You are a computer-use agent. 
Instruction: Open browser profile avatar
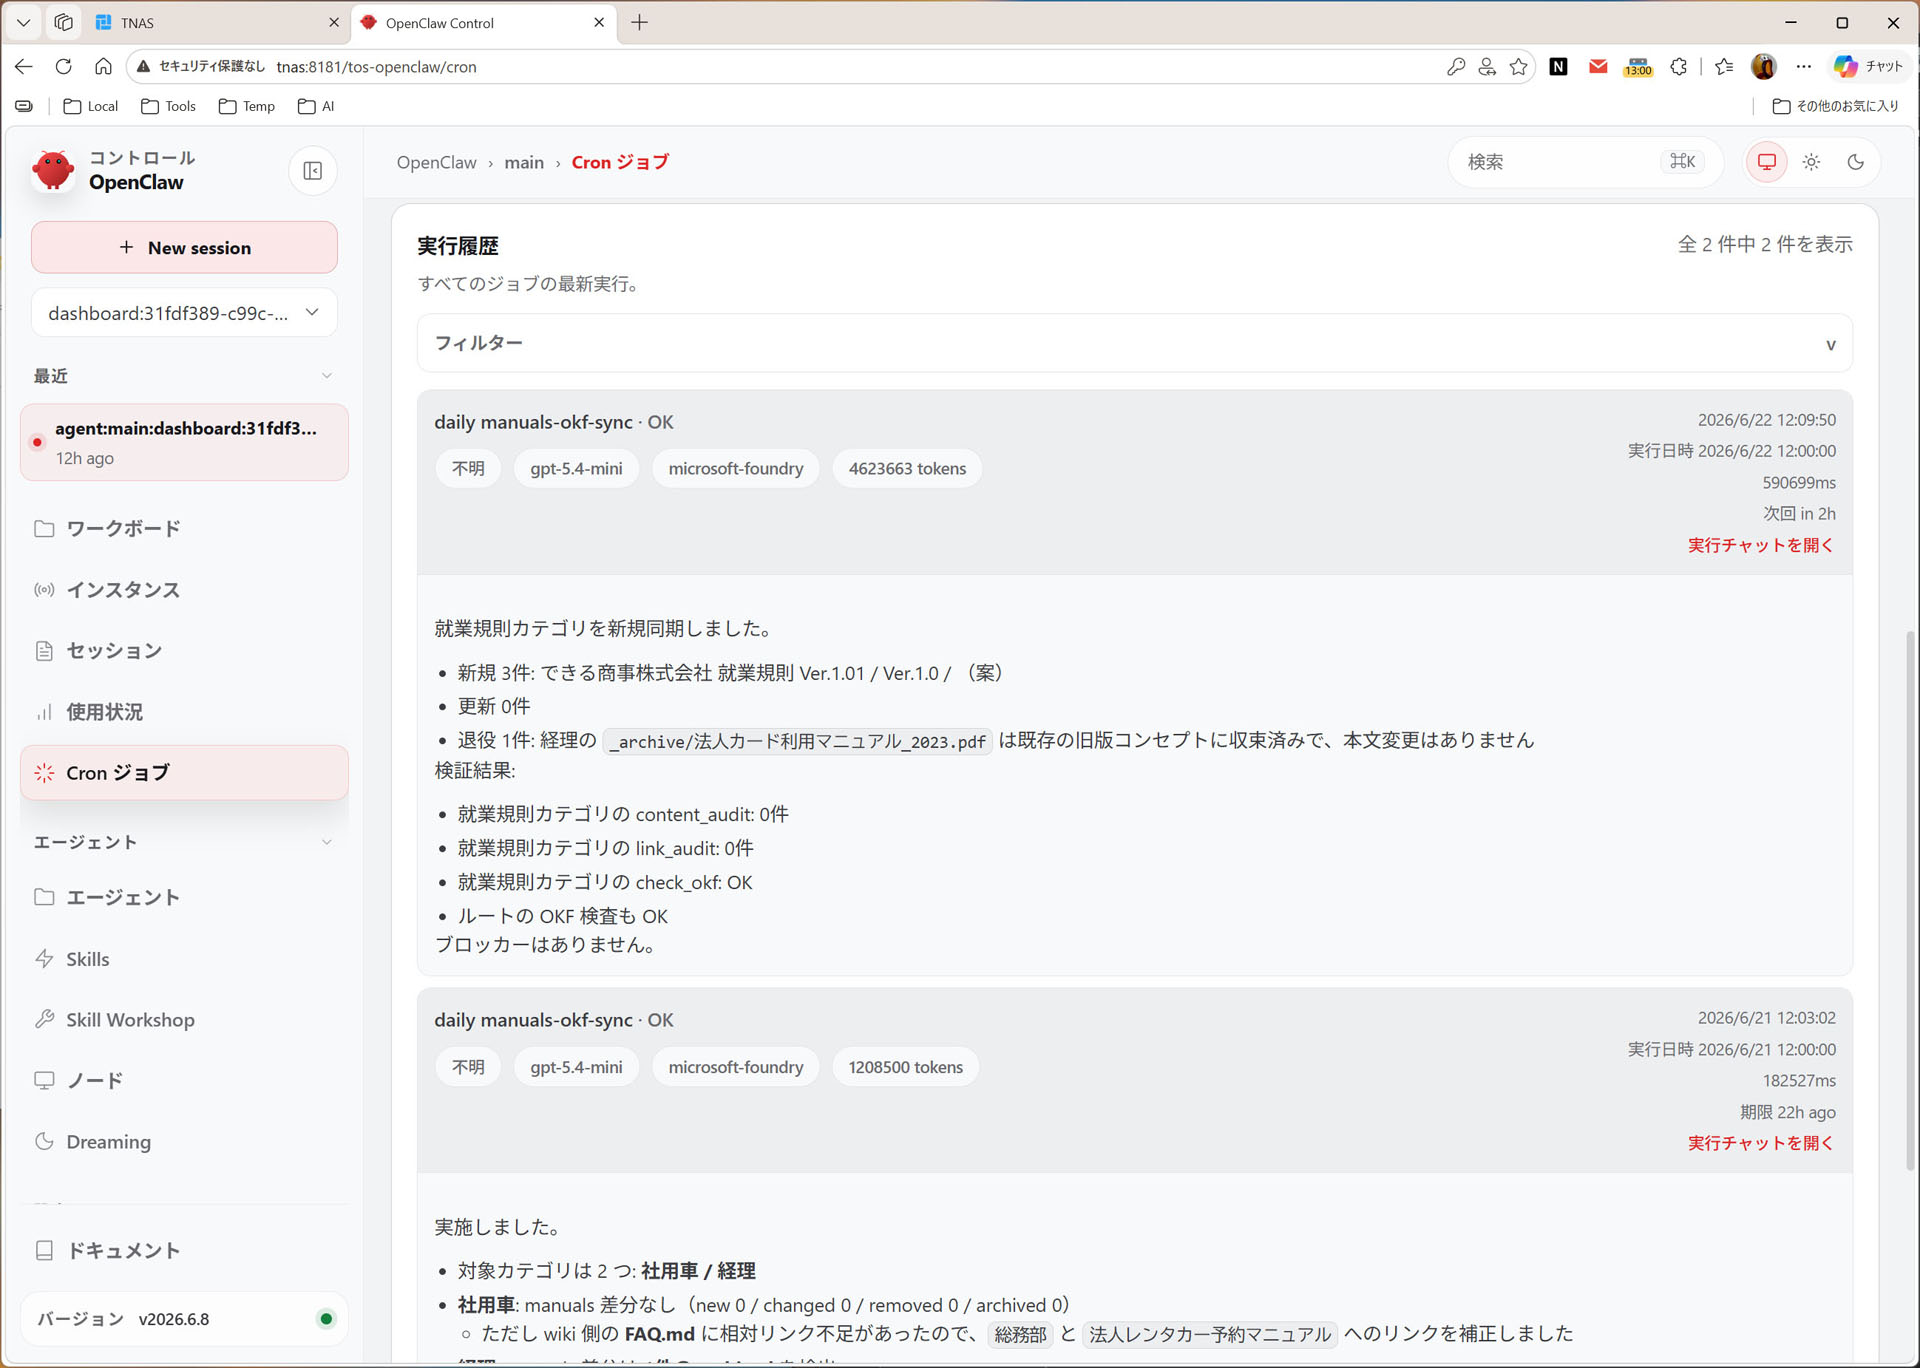tap(1763, 66)
